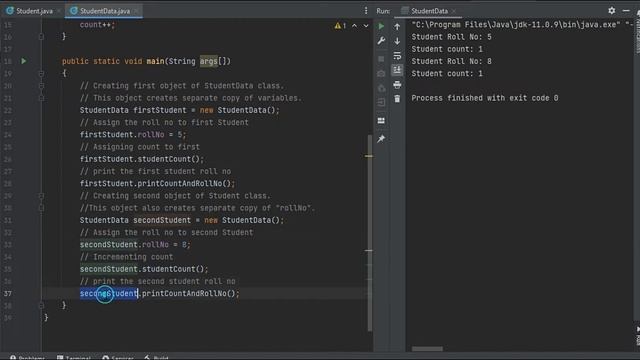Click 'Student Roll No: 5' output
This screenshot has height=360, width=640.
(x=451, y=37)
